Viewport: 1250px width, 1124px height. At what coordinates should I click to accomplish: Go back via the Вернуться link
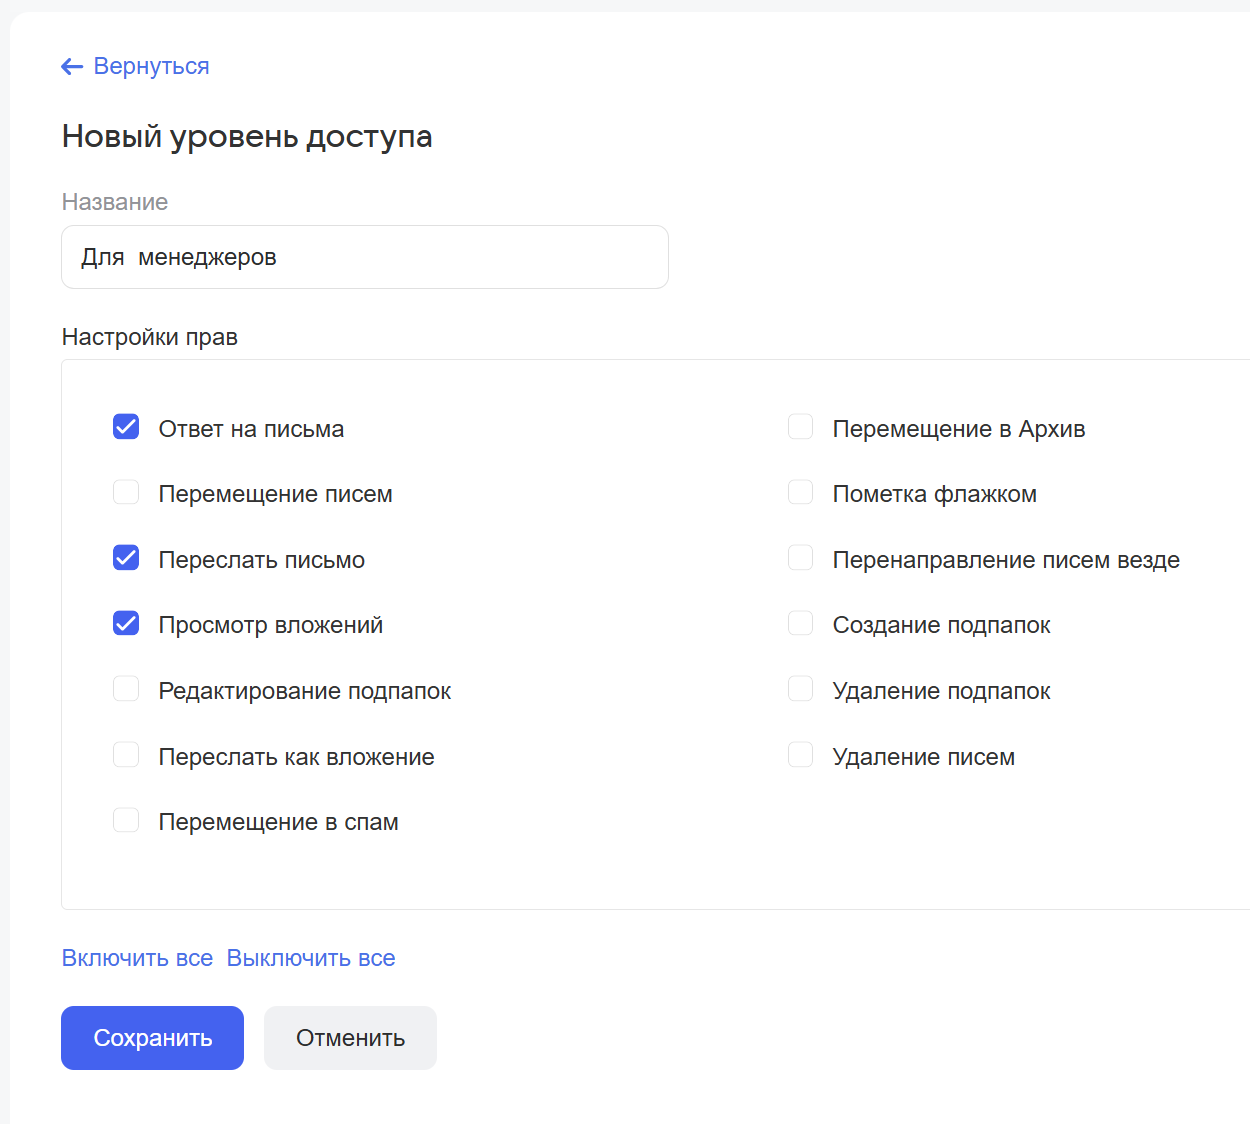(x=151, y=67)
